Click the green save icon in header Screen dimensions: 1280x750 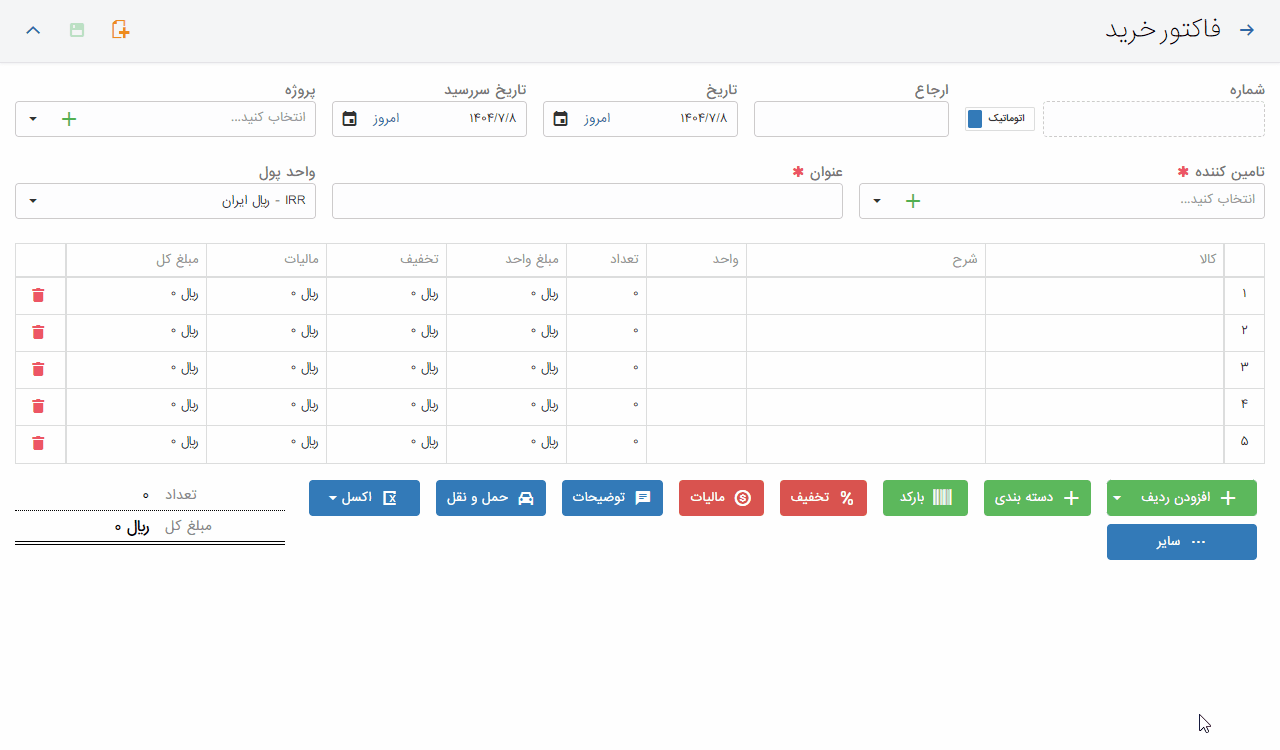(77, 30)
